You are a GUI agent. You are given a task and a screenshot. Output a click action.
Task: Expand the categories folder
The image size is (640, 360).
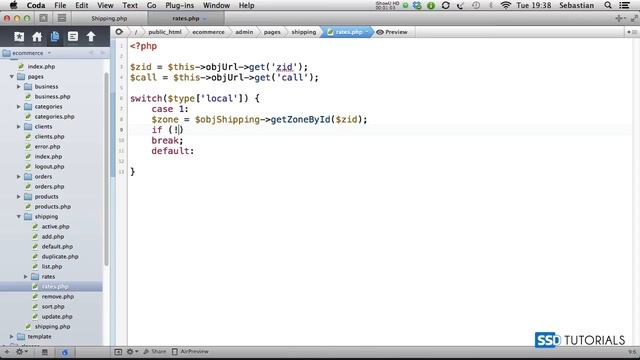point(19,107)
